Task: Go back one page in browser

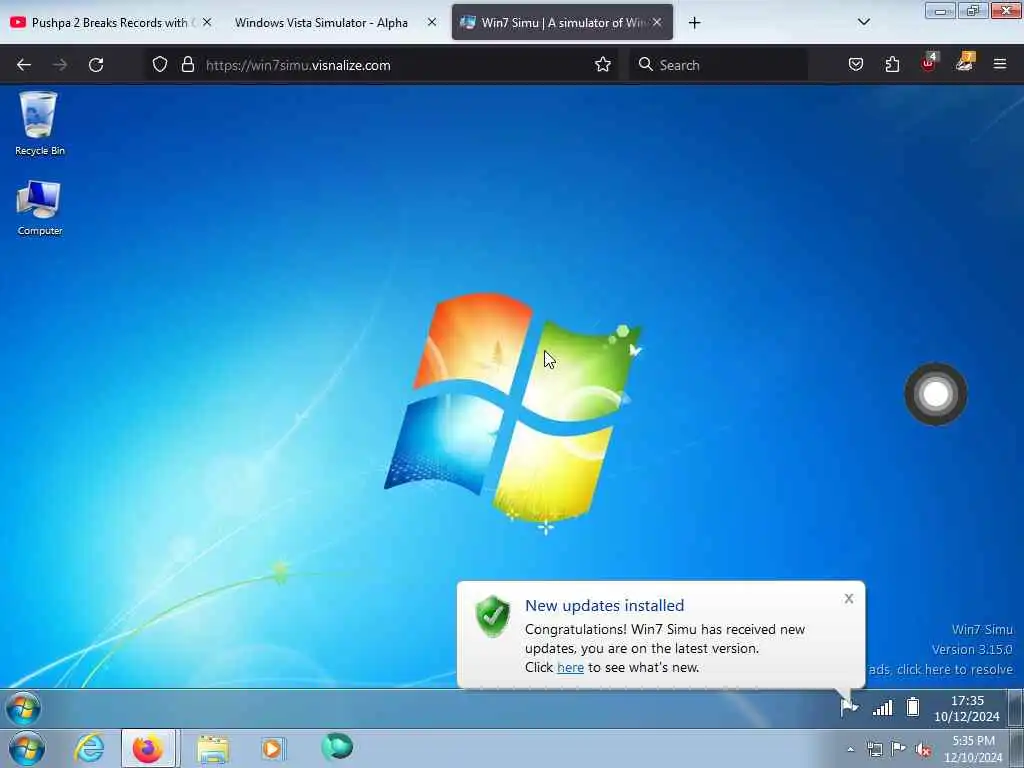Action: click(x=24, y=65)
